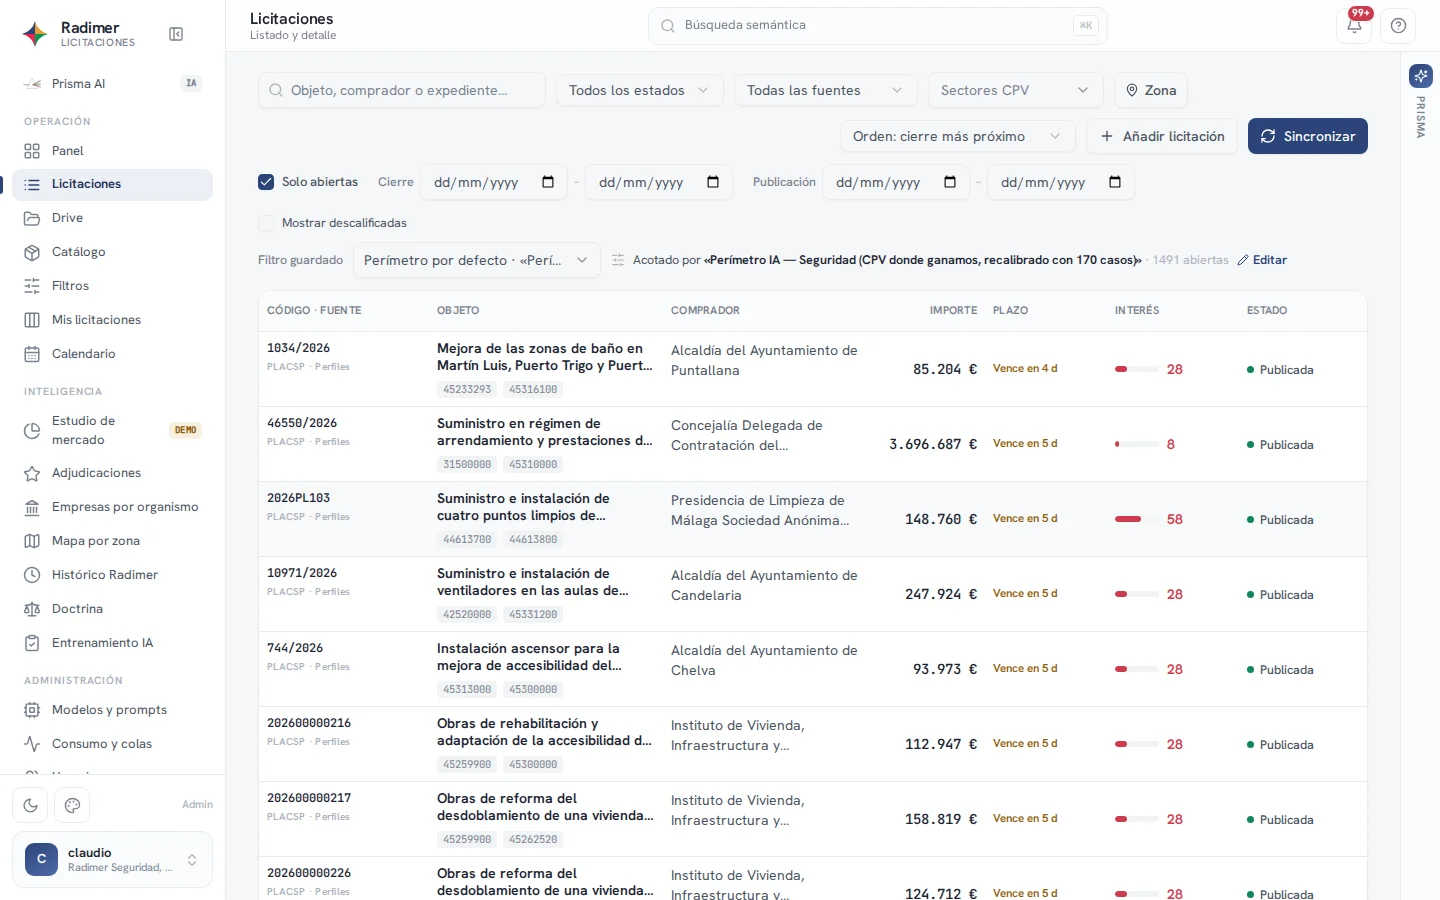The height and width of the screenshot is (900, 1440).
Task: Open Sectores CPV dropdown
Action: click(1015, 90)
